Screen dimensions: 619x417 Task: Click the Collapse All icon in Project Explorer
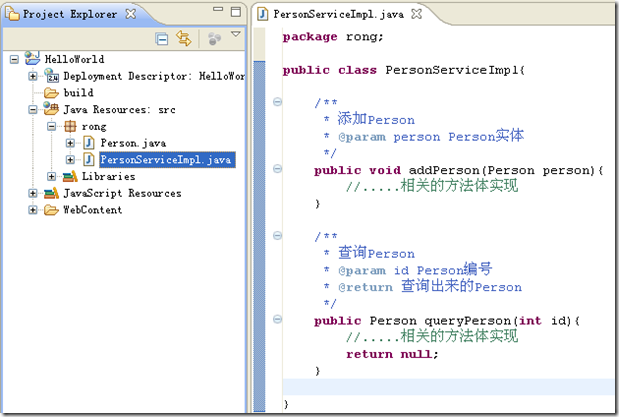(162, 39)
